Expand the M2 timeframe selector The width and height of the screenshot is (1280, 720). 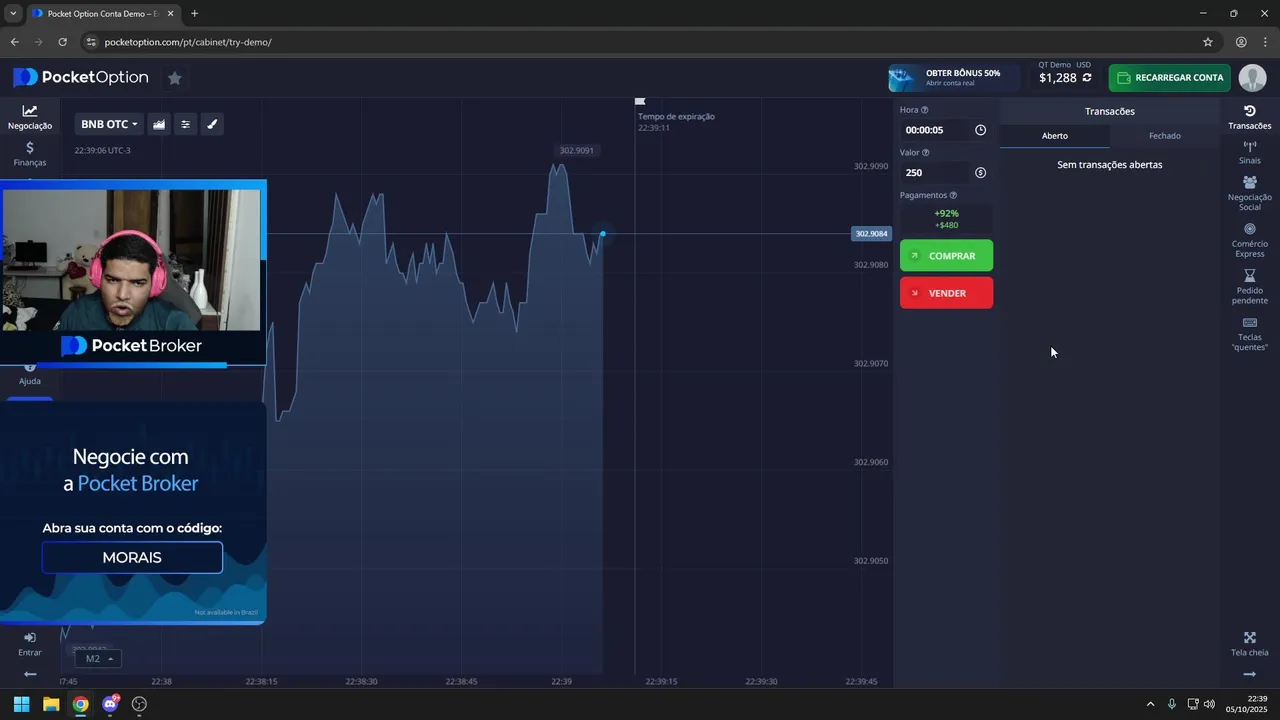[x=98, y=658]
